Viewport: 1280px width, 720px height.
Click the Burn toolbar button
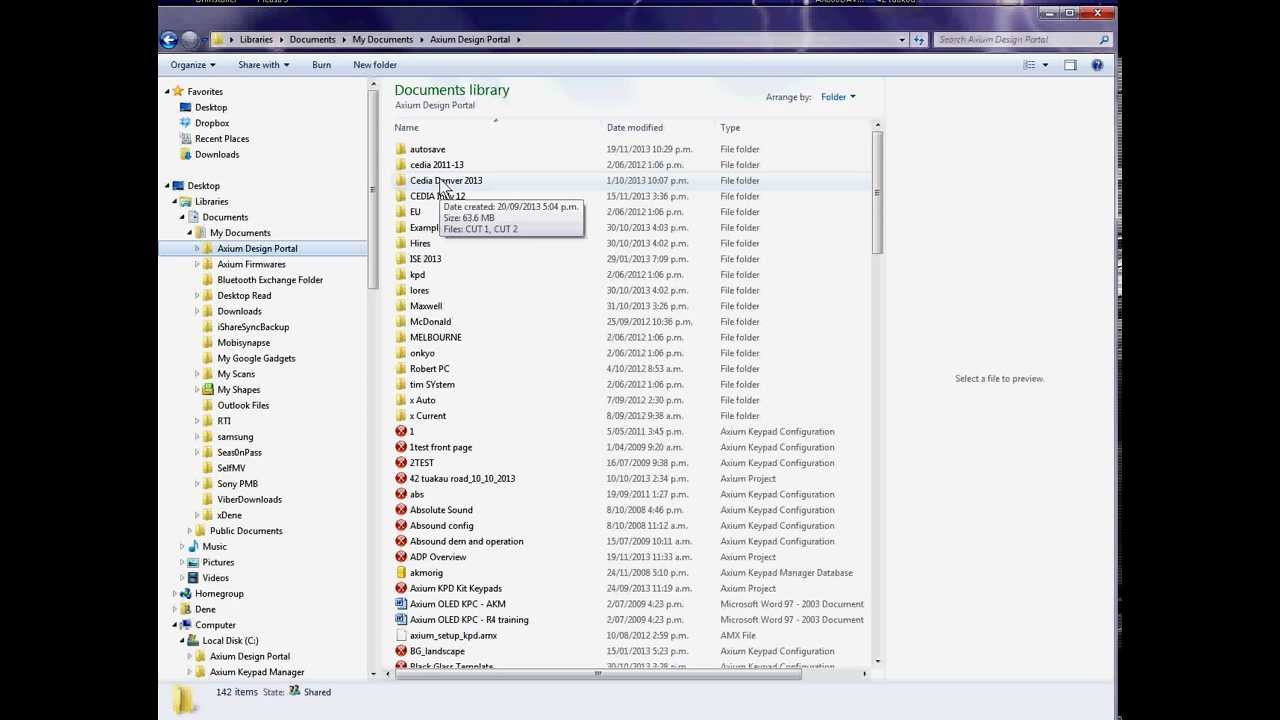click(321, 65)
